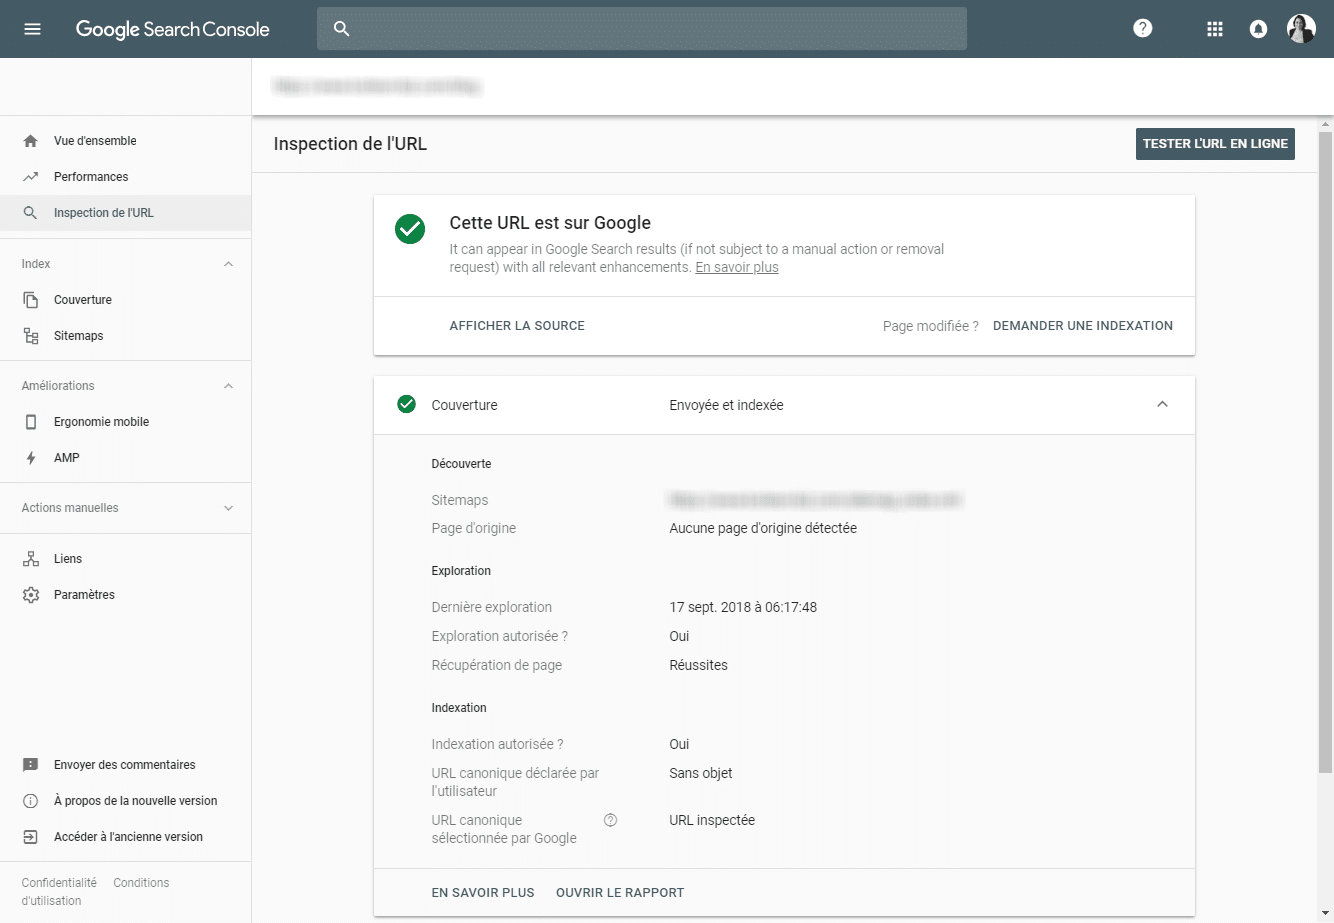Open Conditions d'utilisation link

95,892
